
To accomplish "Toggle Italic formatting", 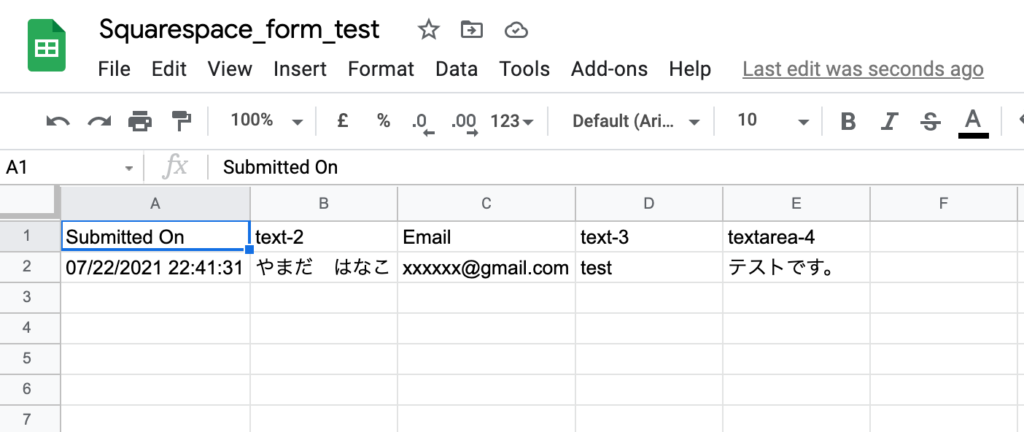I will 889,121.
